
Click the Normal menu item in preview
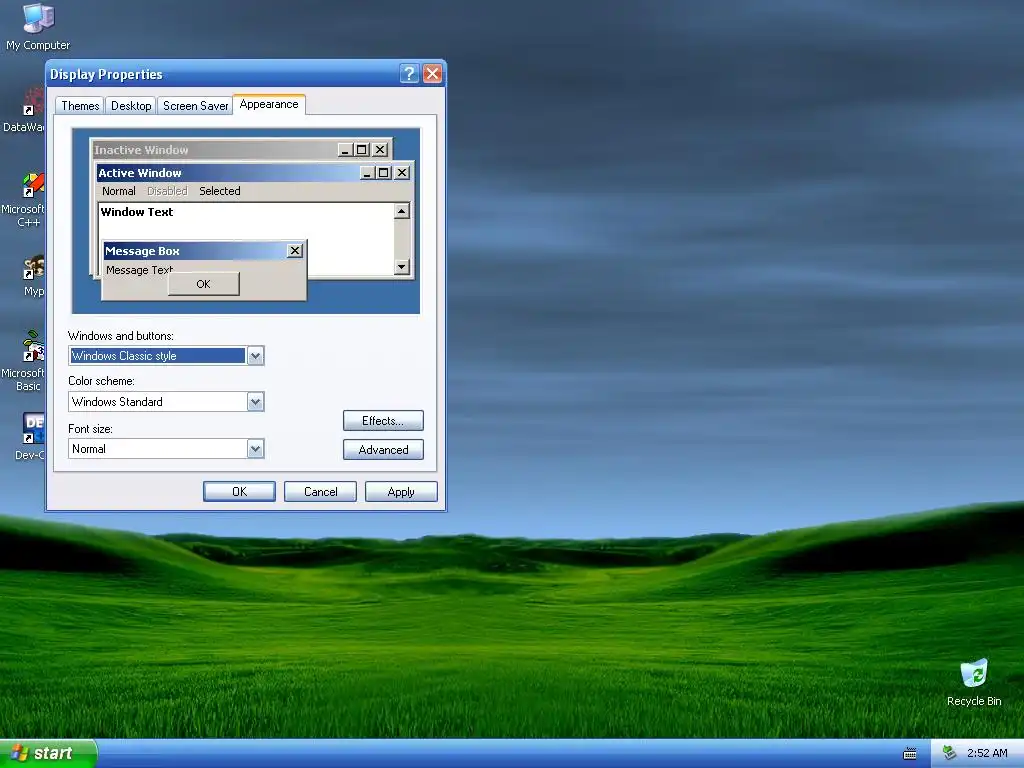(119, 191)
